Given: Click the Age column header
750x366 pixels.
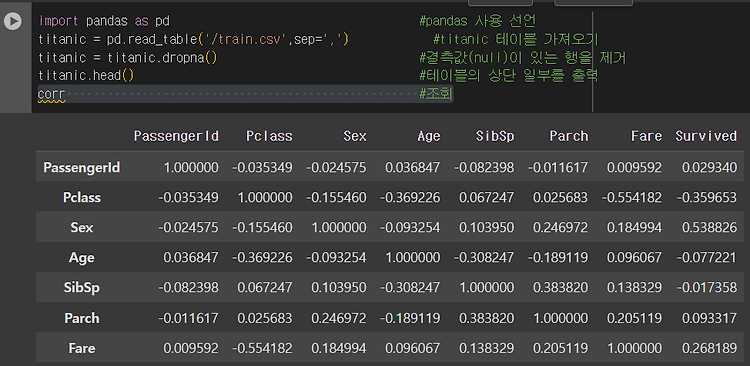Looking at the screenshot, I should 429,136.
